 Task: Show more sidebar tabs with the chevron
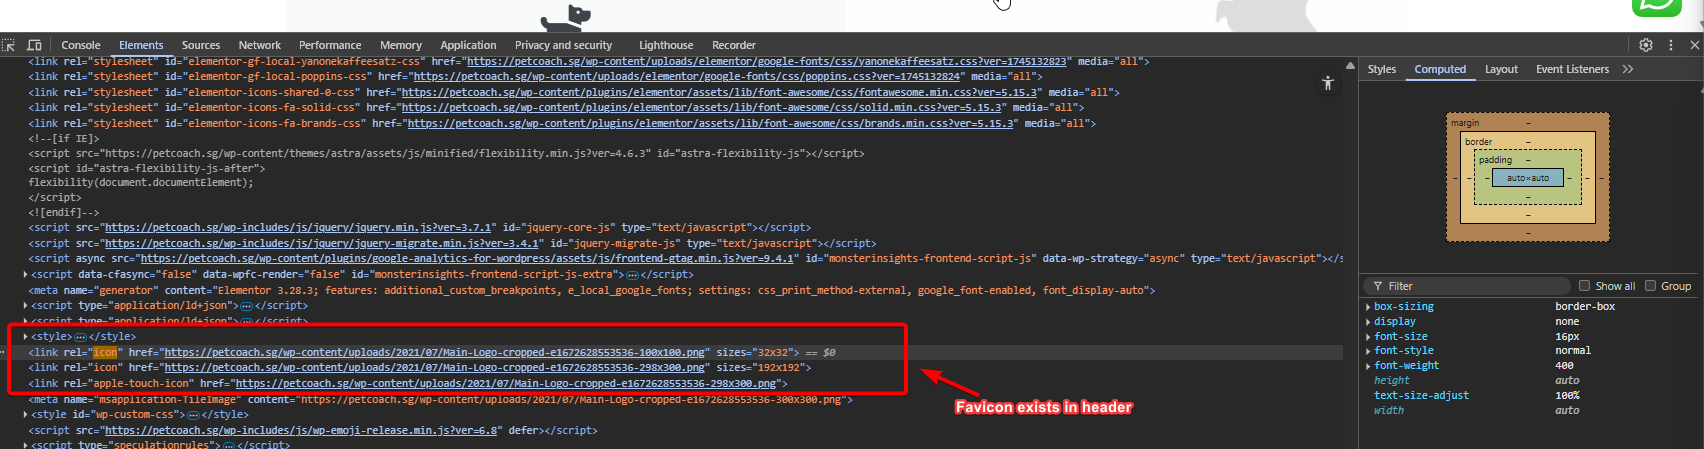[x=1628, y=69]
